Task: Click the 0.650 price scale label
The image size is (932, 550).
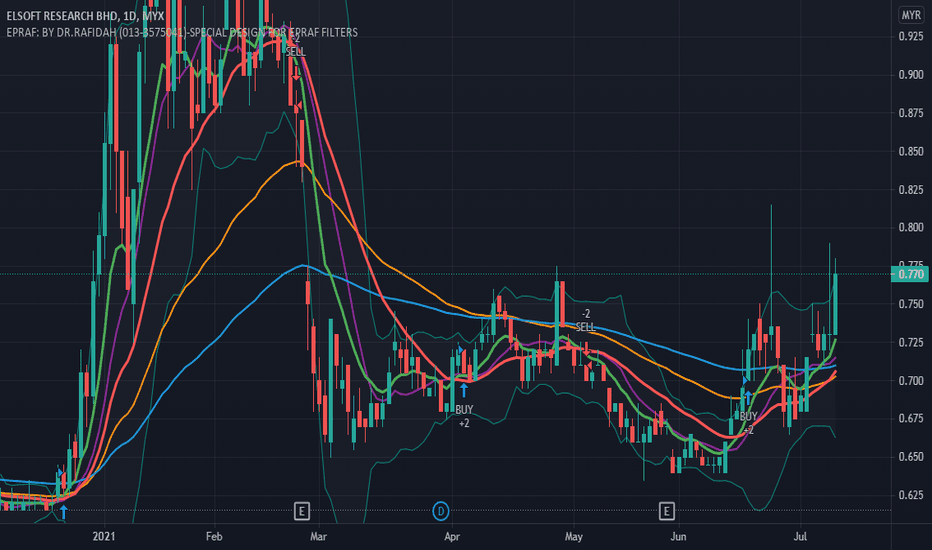Action: pyautogui.click(x=911, y=457)
